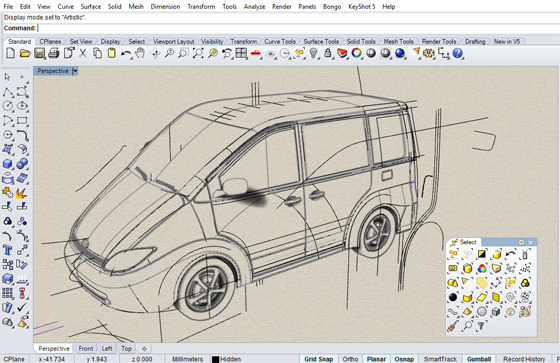
Task: Click the Cut scissors icon
Action: (82, 54)
